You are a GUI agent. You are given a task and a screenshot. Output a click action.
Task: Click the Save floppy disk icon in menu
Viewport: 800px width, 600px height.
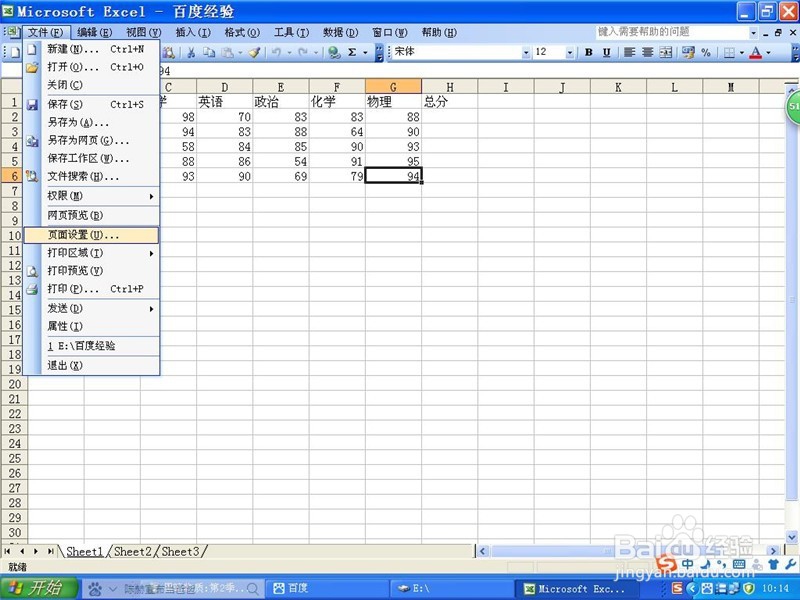tap(32, 105)
